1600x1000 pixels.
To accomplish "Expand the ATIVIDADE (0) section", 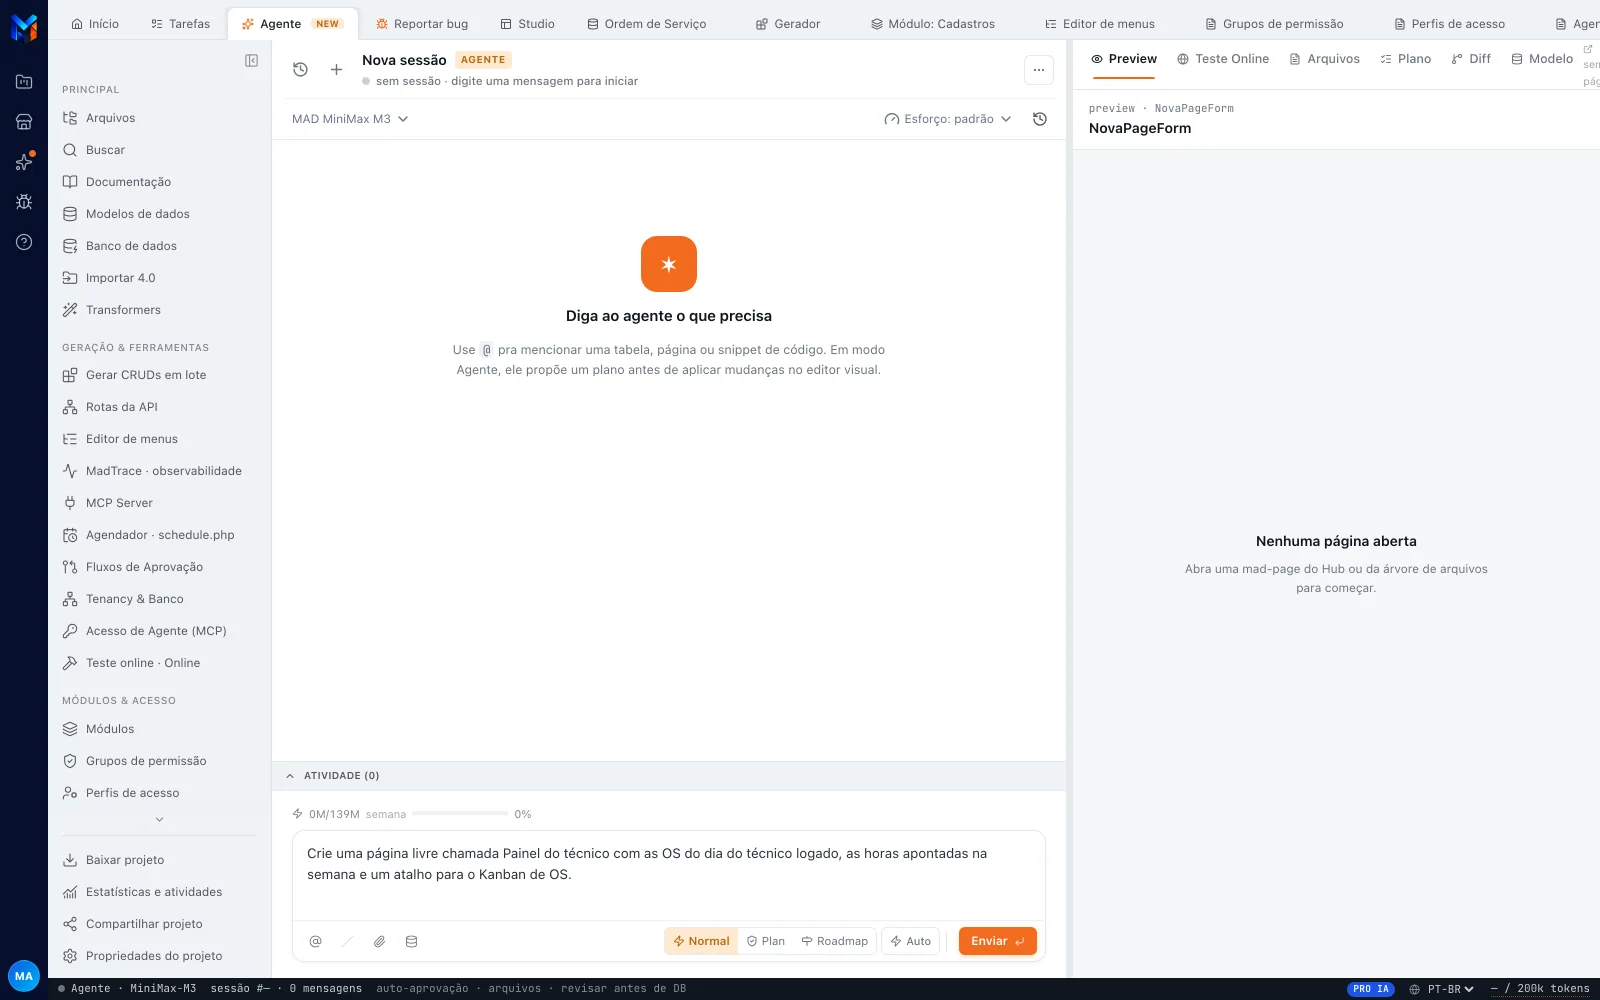I will point(668,776).
